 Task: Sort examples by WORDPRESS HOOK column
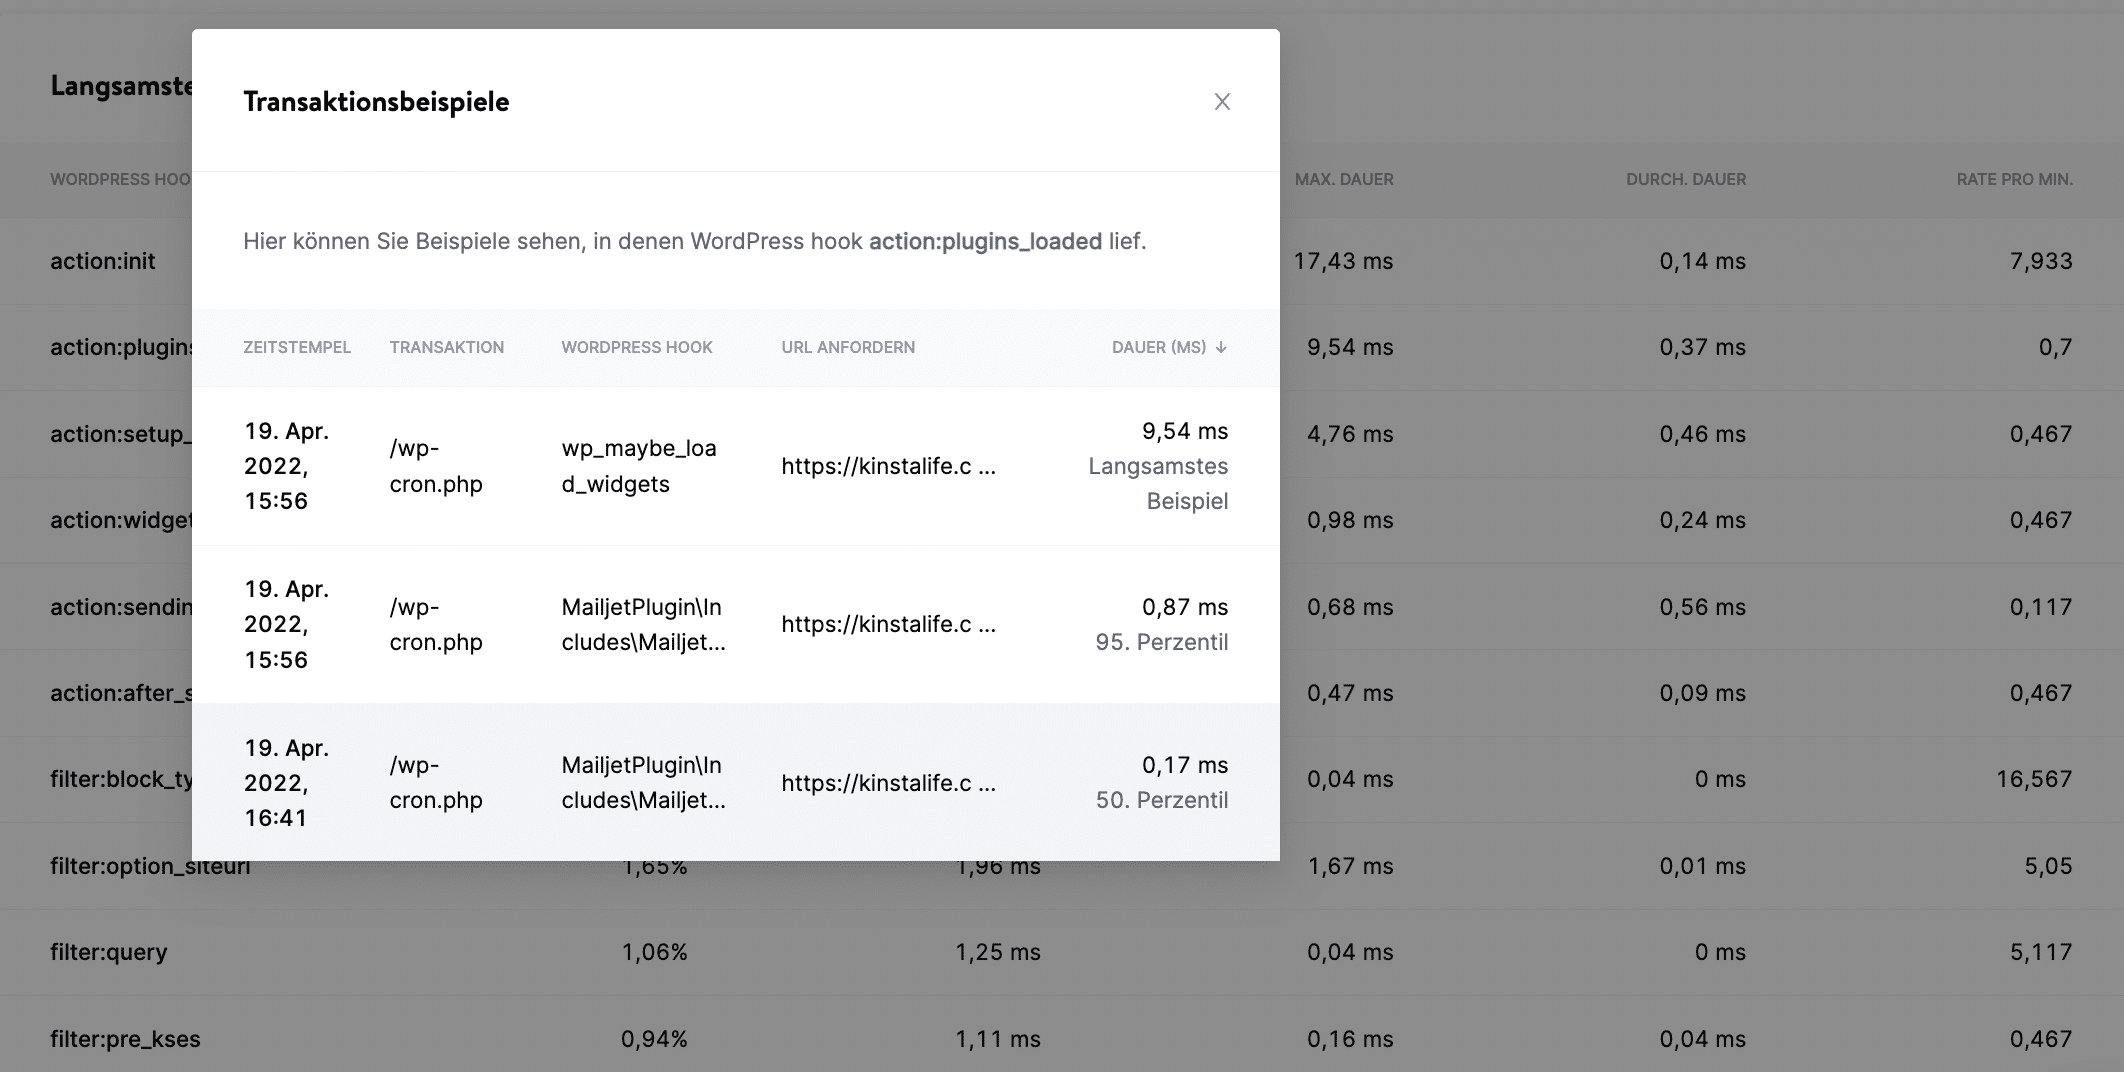point(636,347)
